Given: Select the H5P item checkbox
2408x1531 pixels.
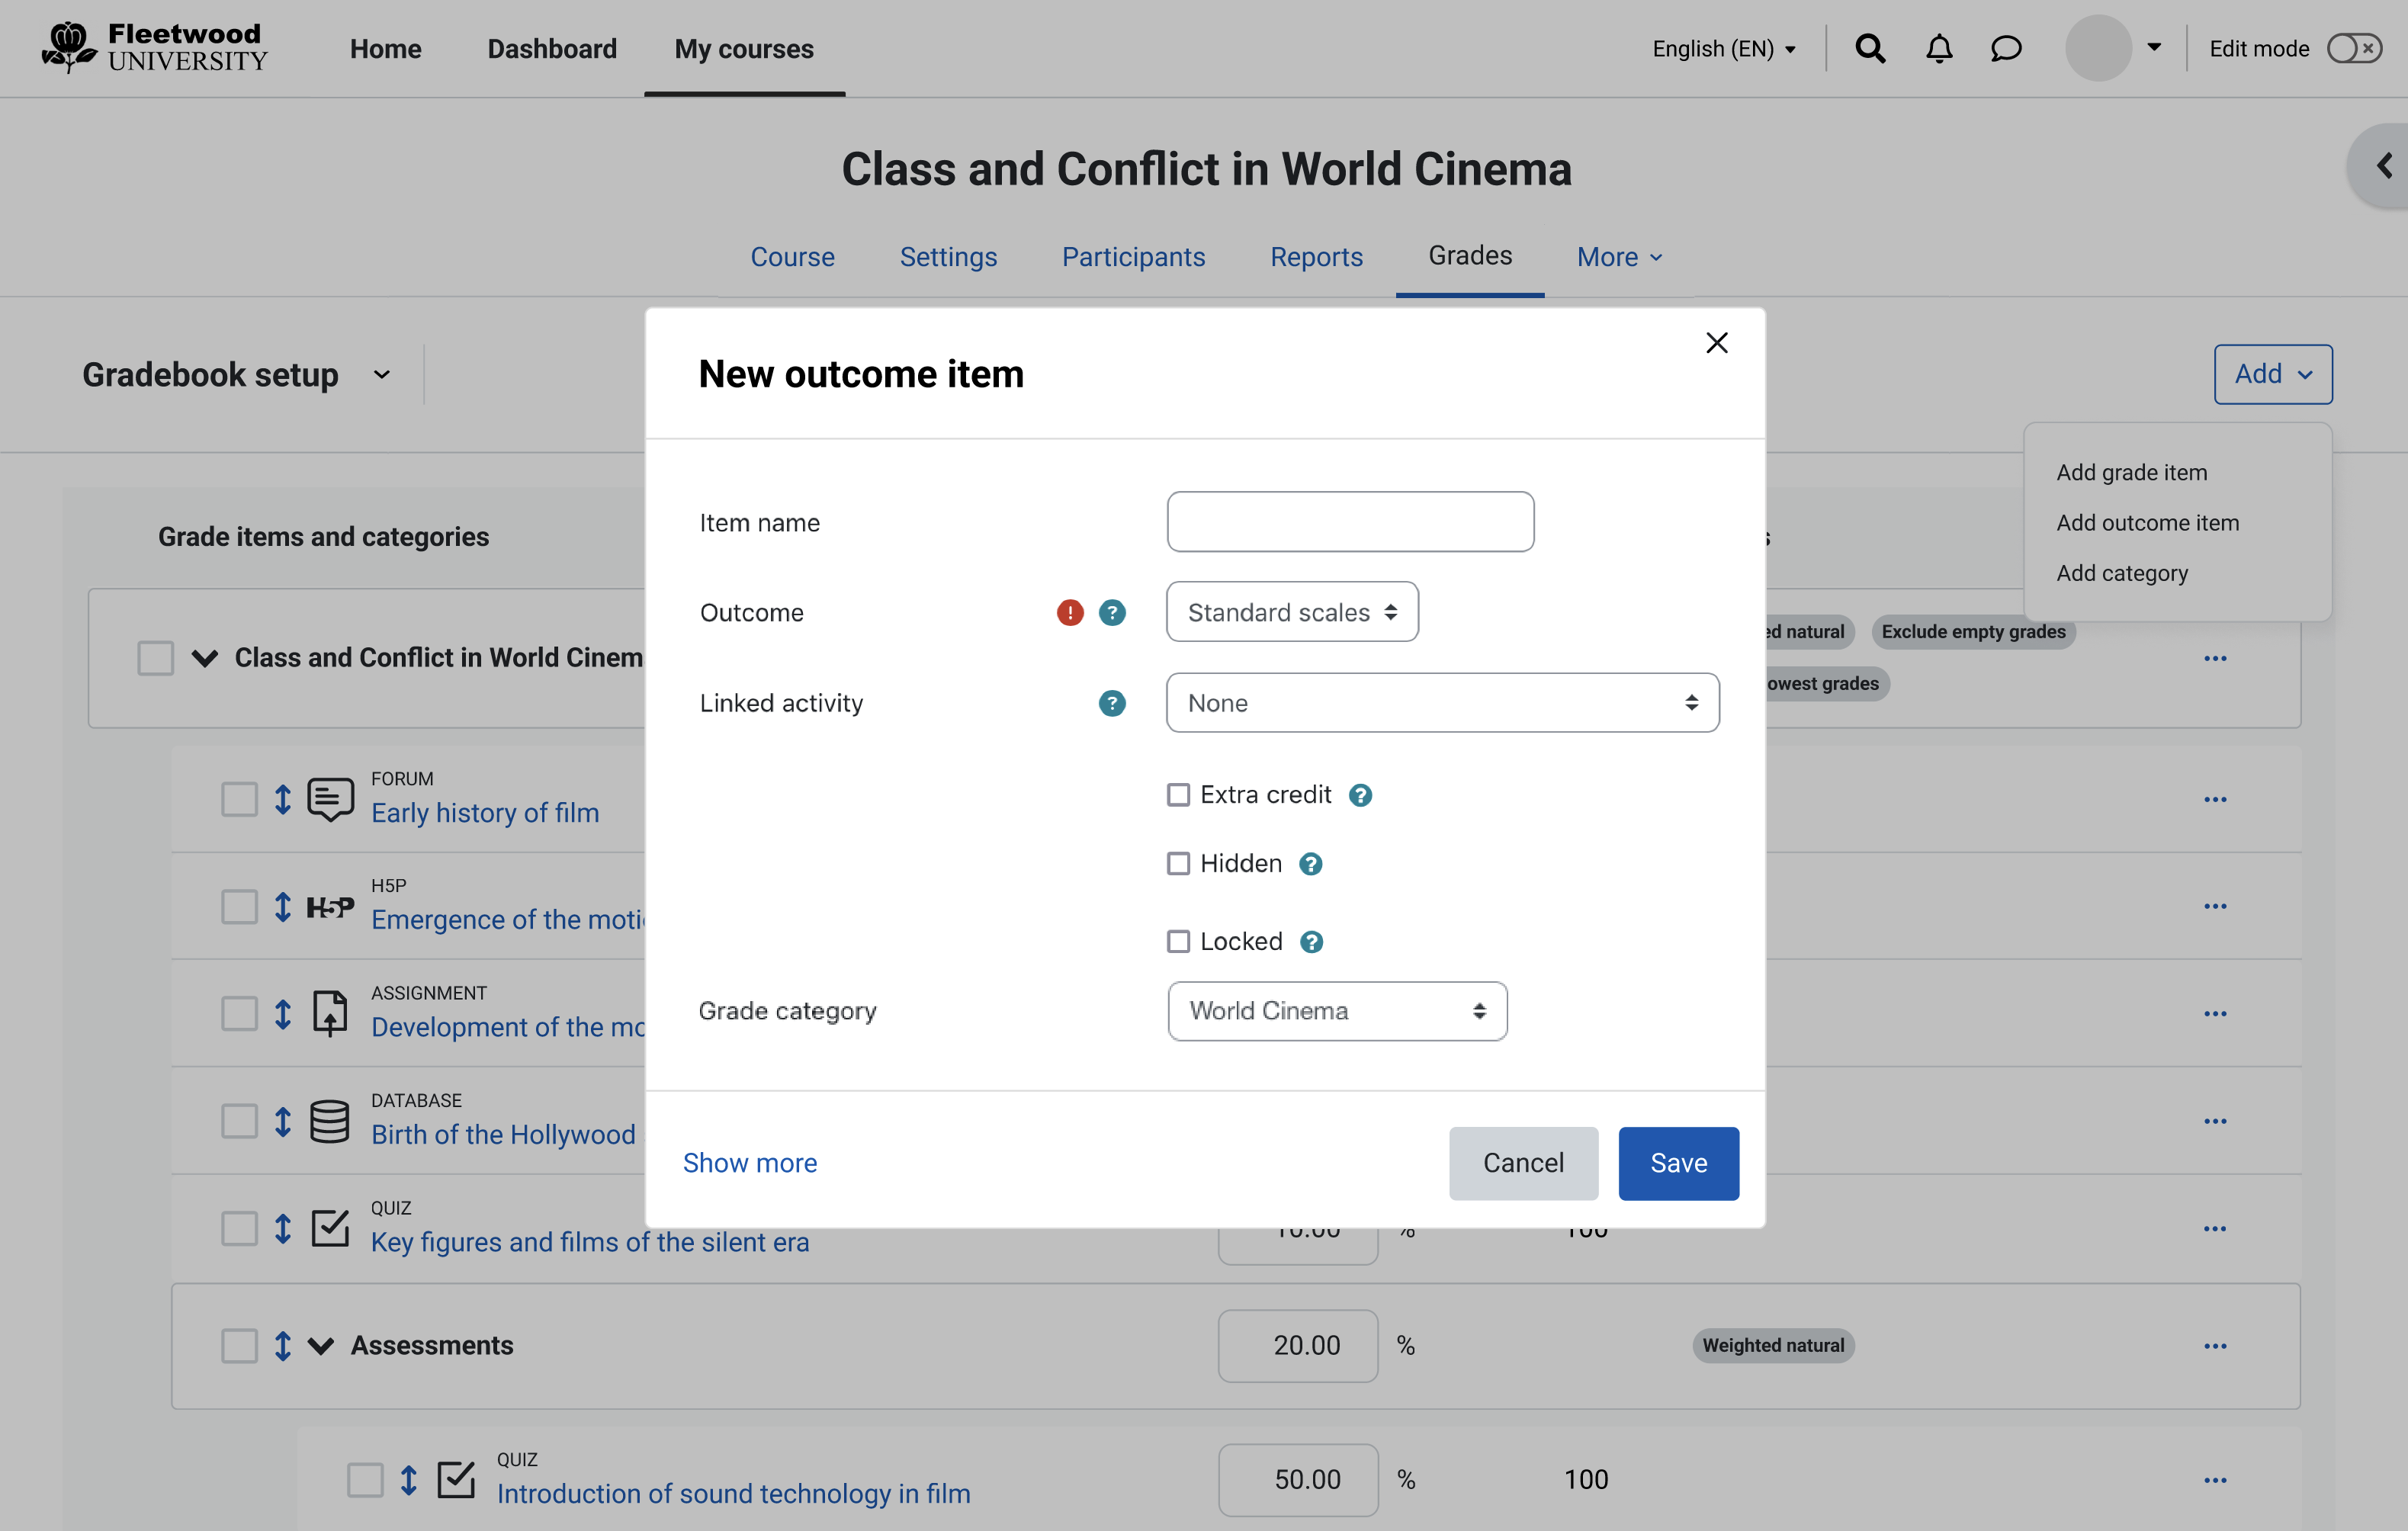Looking at the screenshot, I should [x=239, y=906].
